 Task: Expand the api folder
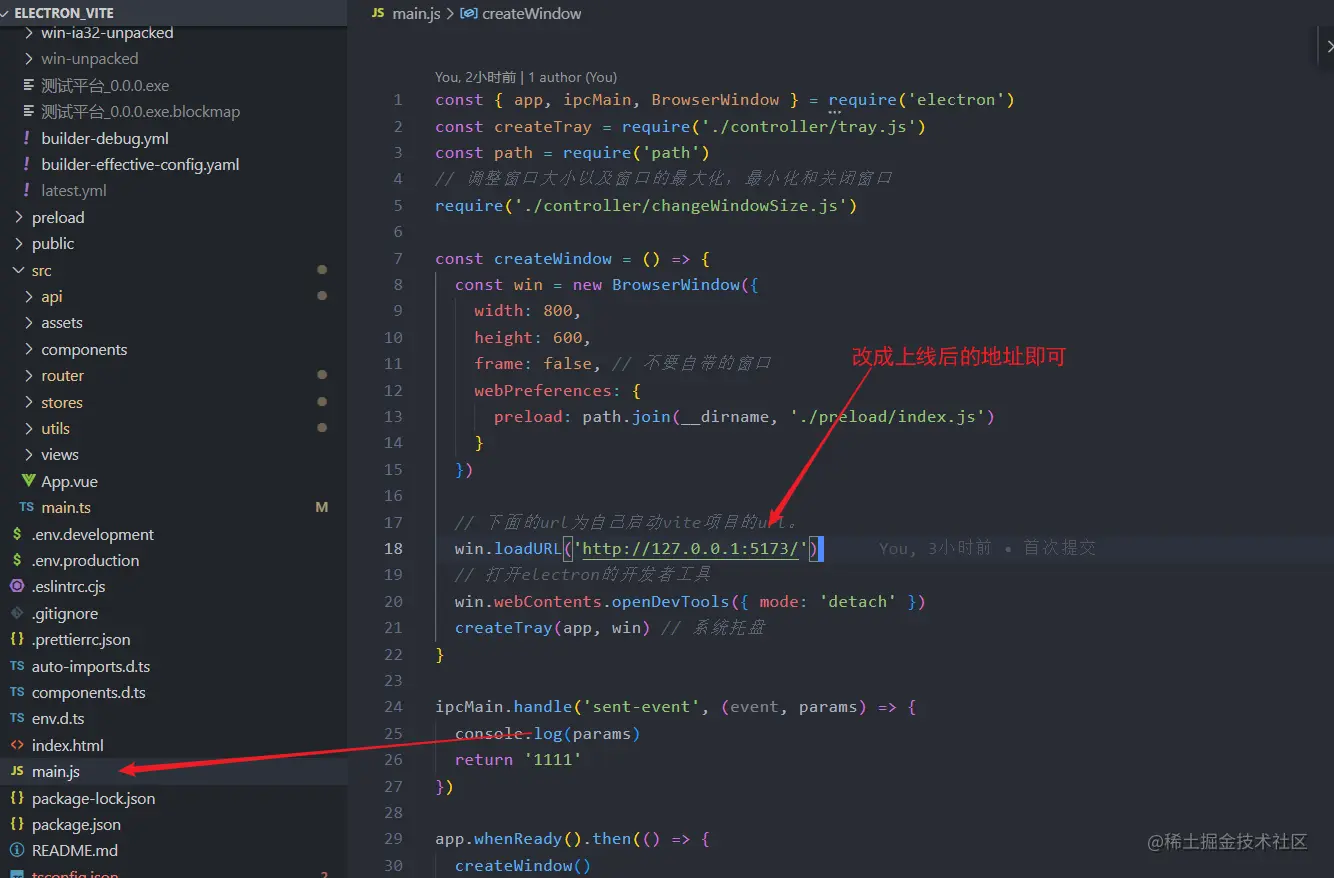tap(28, 297)
